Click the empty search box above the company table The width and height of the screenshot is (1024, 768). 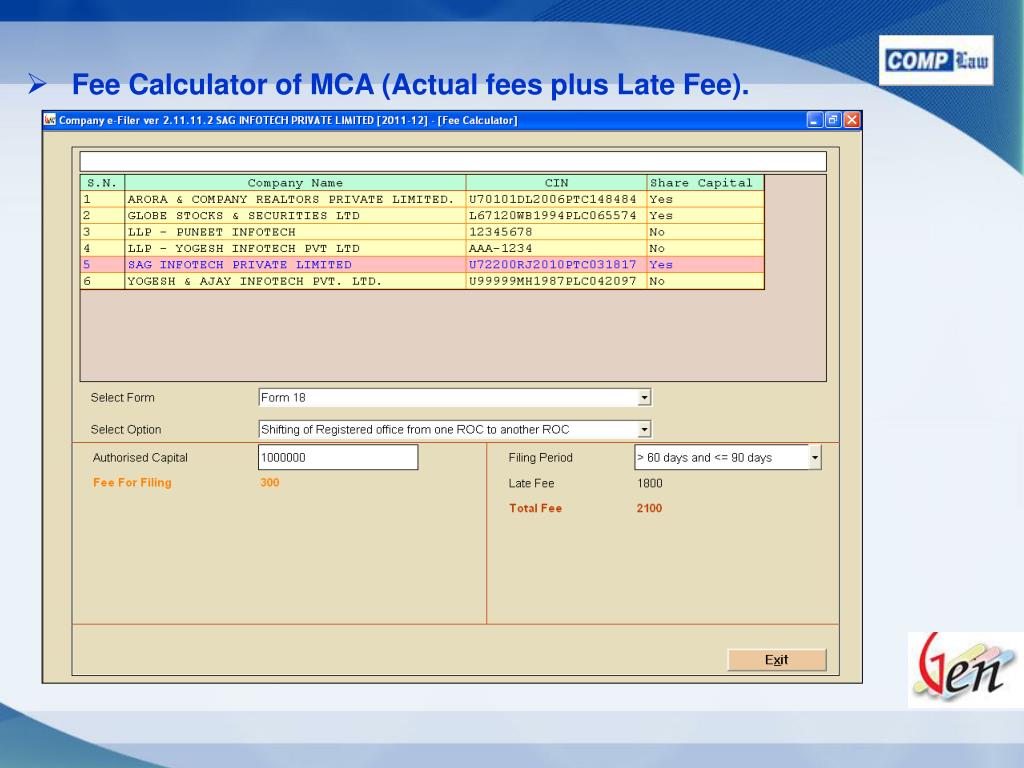[x=453, y=161]
